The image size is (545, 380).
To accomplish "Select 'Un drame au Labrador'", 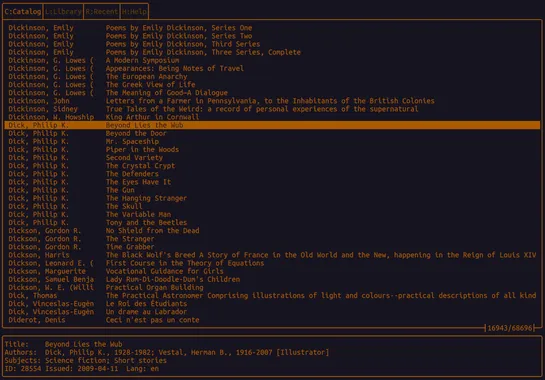I will click(272, 312).
